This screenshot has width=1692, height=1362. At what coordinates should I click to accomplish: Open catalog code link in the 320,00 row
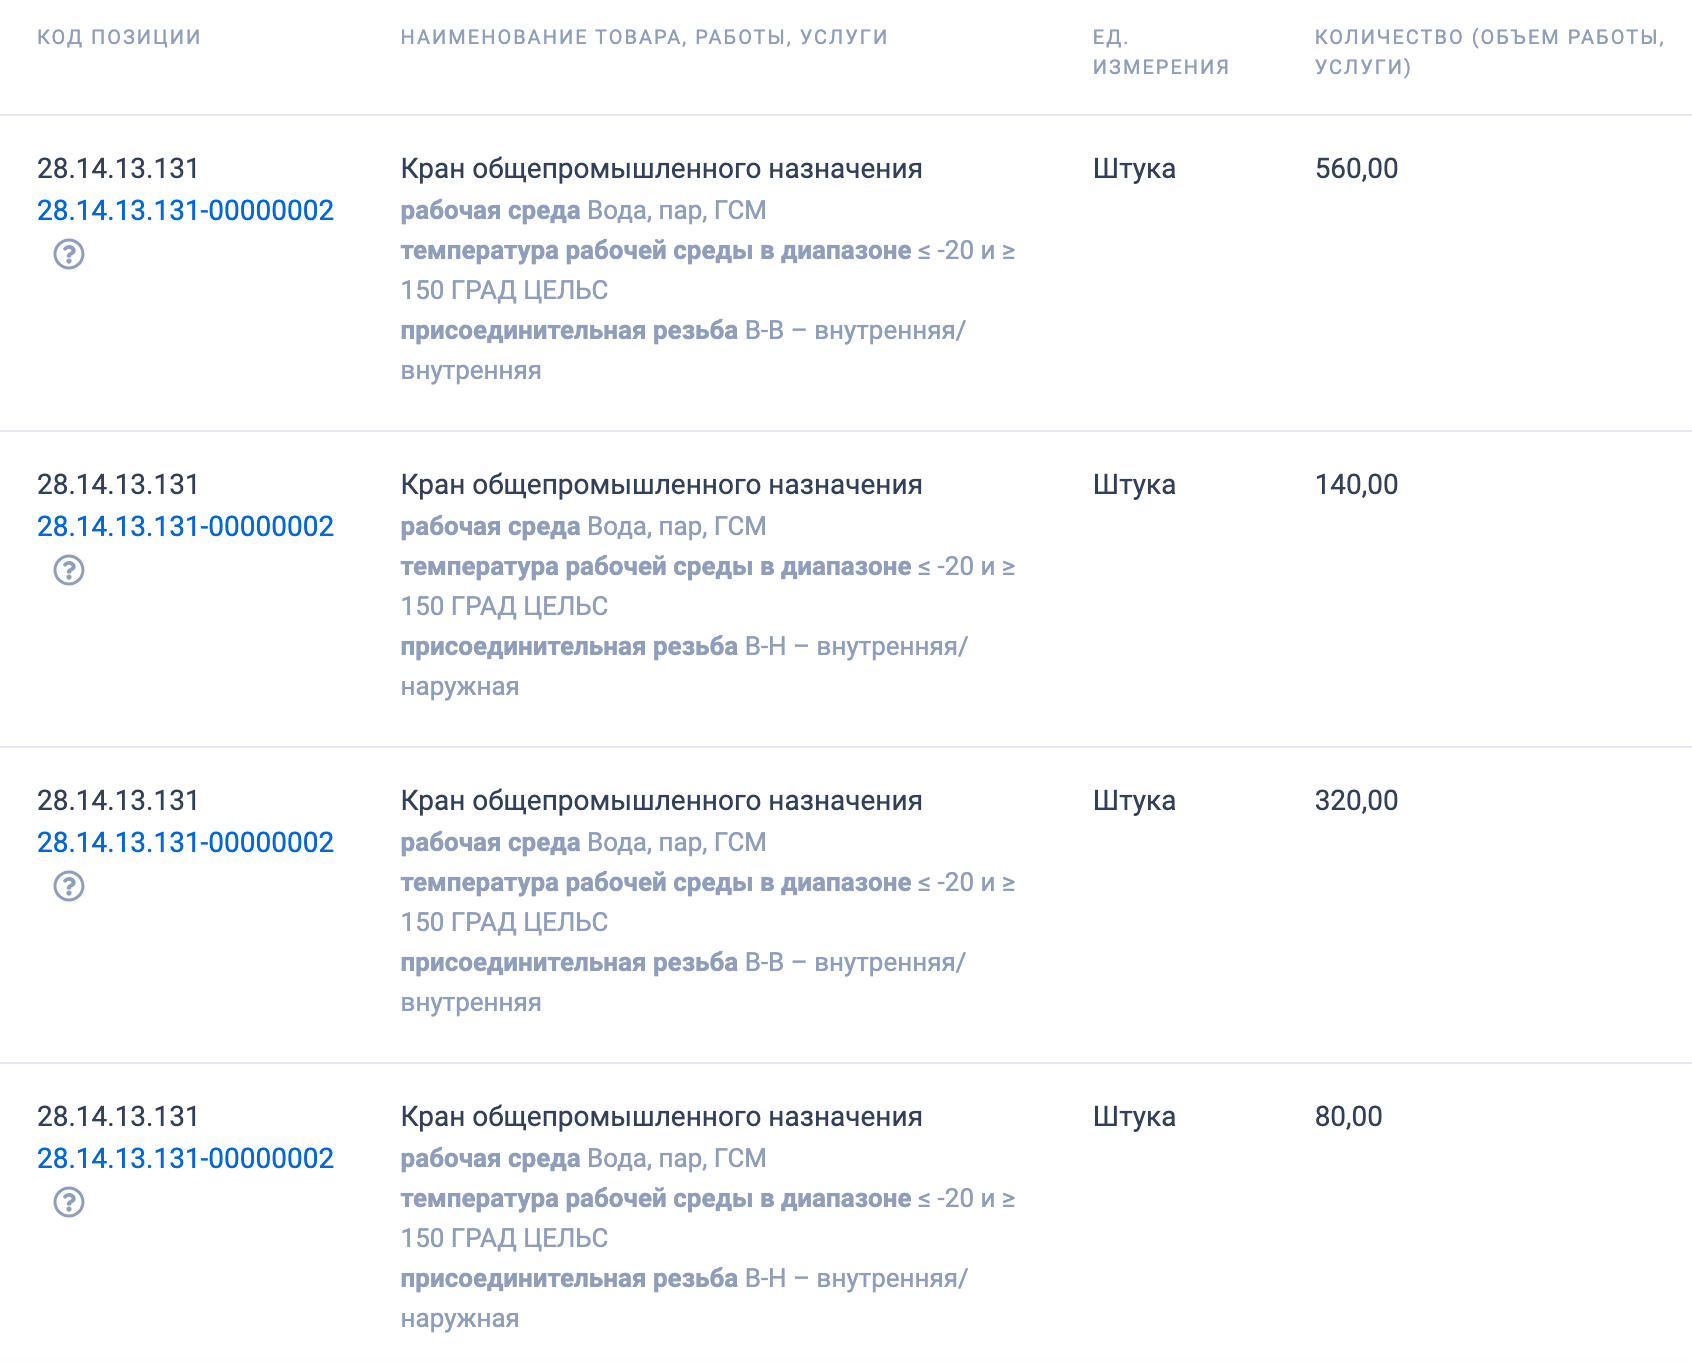[185, 843]
